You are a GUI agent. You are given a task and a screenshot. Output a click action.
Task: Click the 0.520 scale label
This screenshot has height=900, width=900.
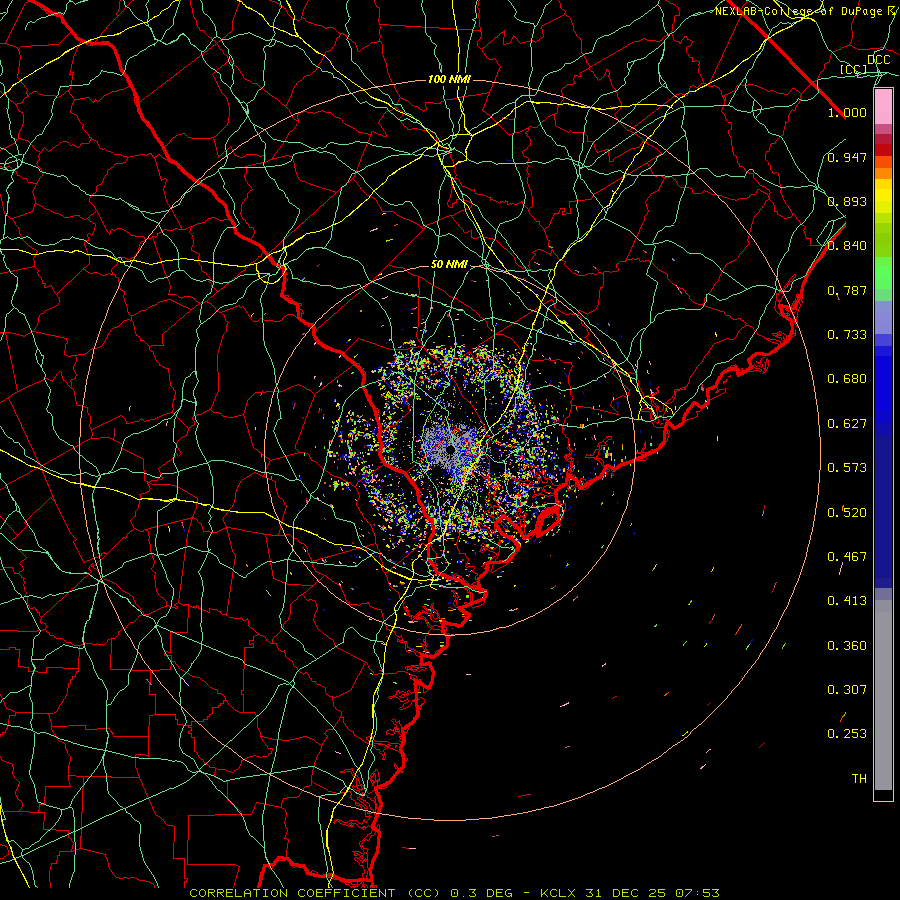point(847,513)
